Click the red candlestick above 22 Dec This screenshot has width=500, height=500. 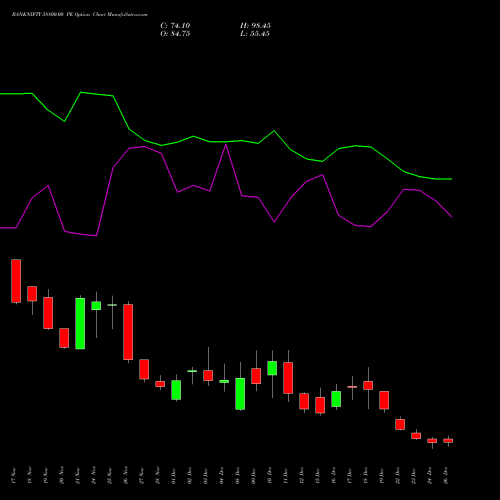400,424
